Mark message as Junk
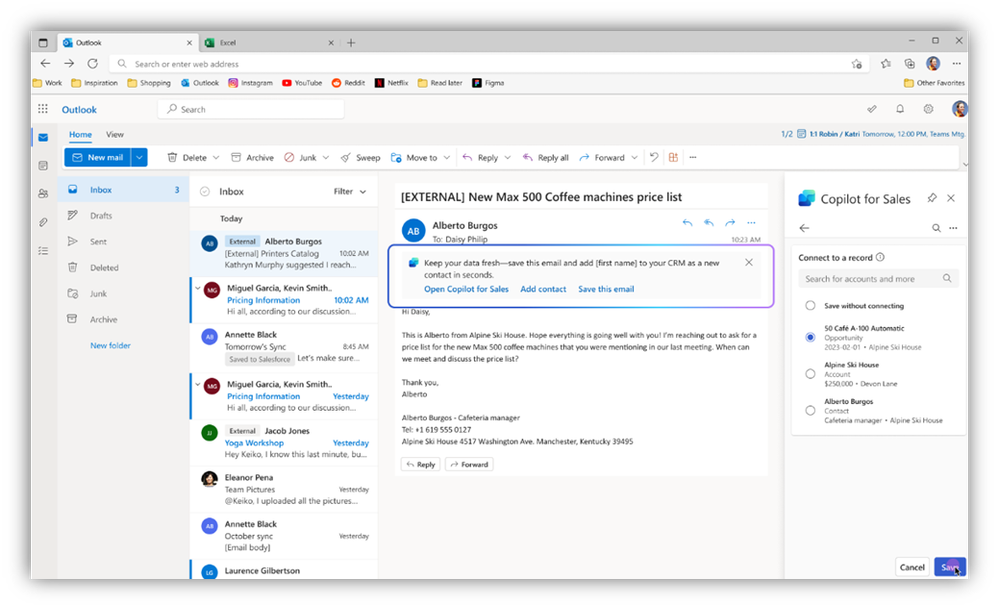This screenshot has height=610, width=999. 300,157
